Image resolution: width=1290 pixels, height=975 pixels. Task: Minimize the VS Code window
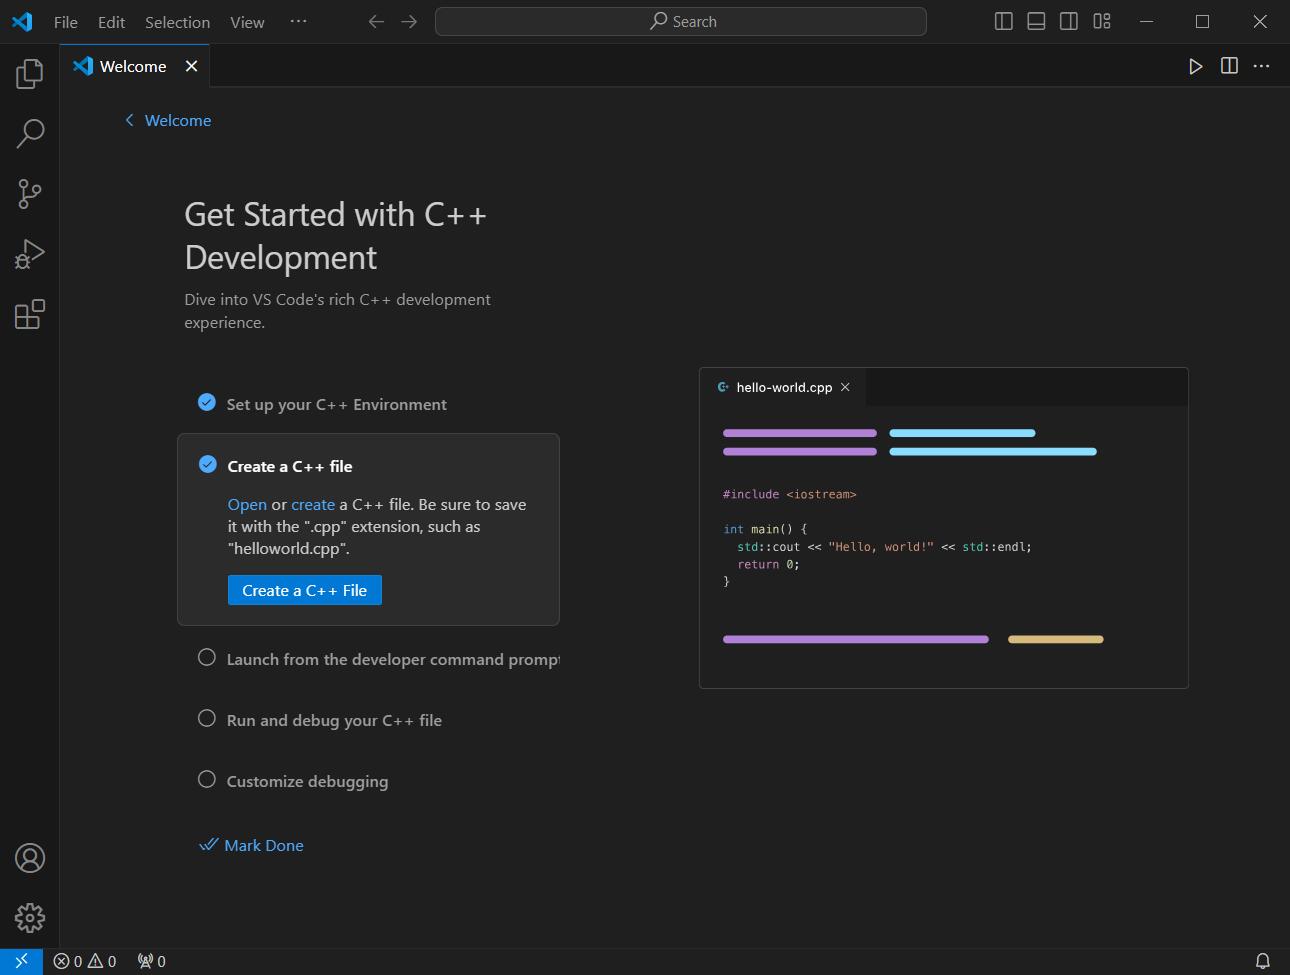click(x=1147, y=21)
